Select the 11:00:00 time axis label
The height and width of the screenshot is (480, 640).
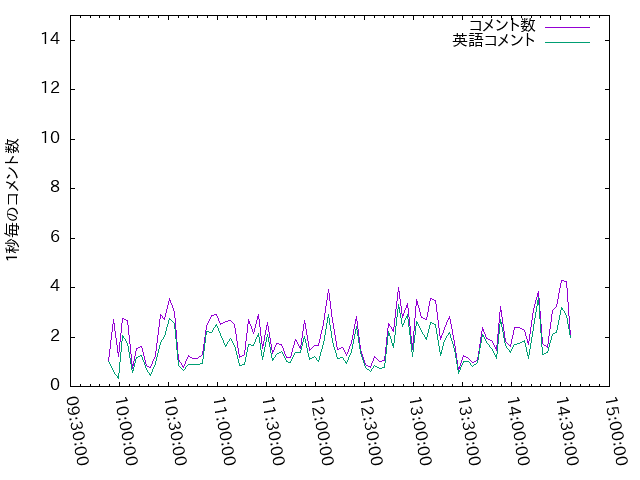click(x=224, y=430)
